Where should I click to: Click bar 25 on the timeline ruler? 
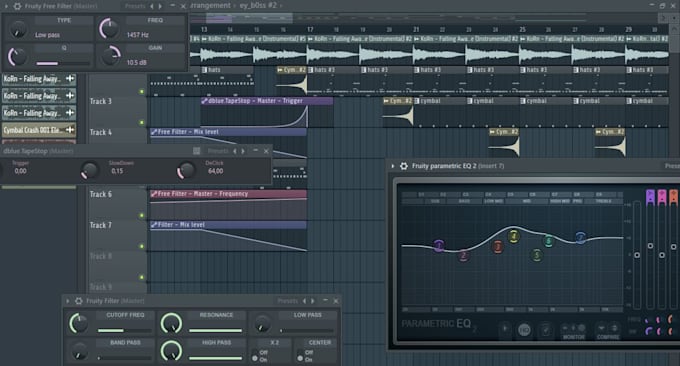point(522,29)
